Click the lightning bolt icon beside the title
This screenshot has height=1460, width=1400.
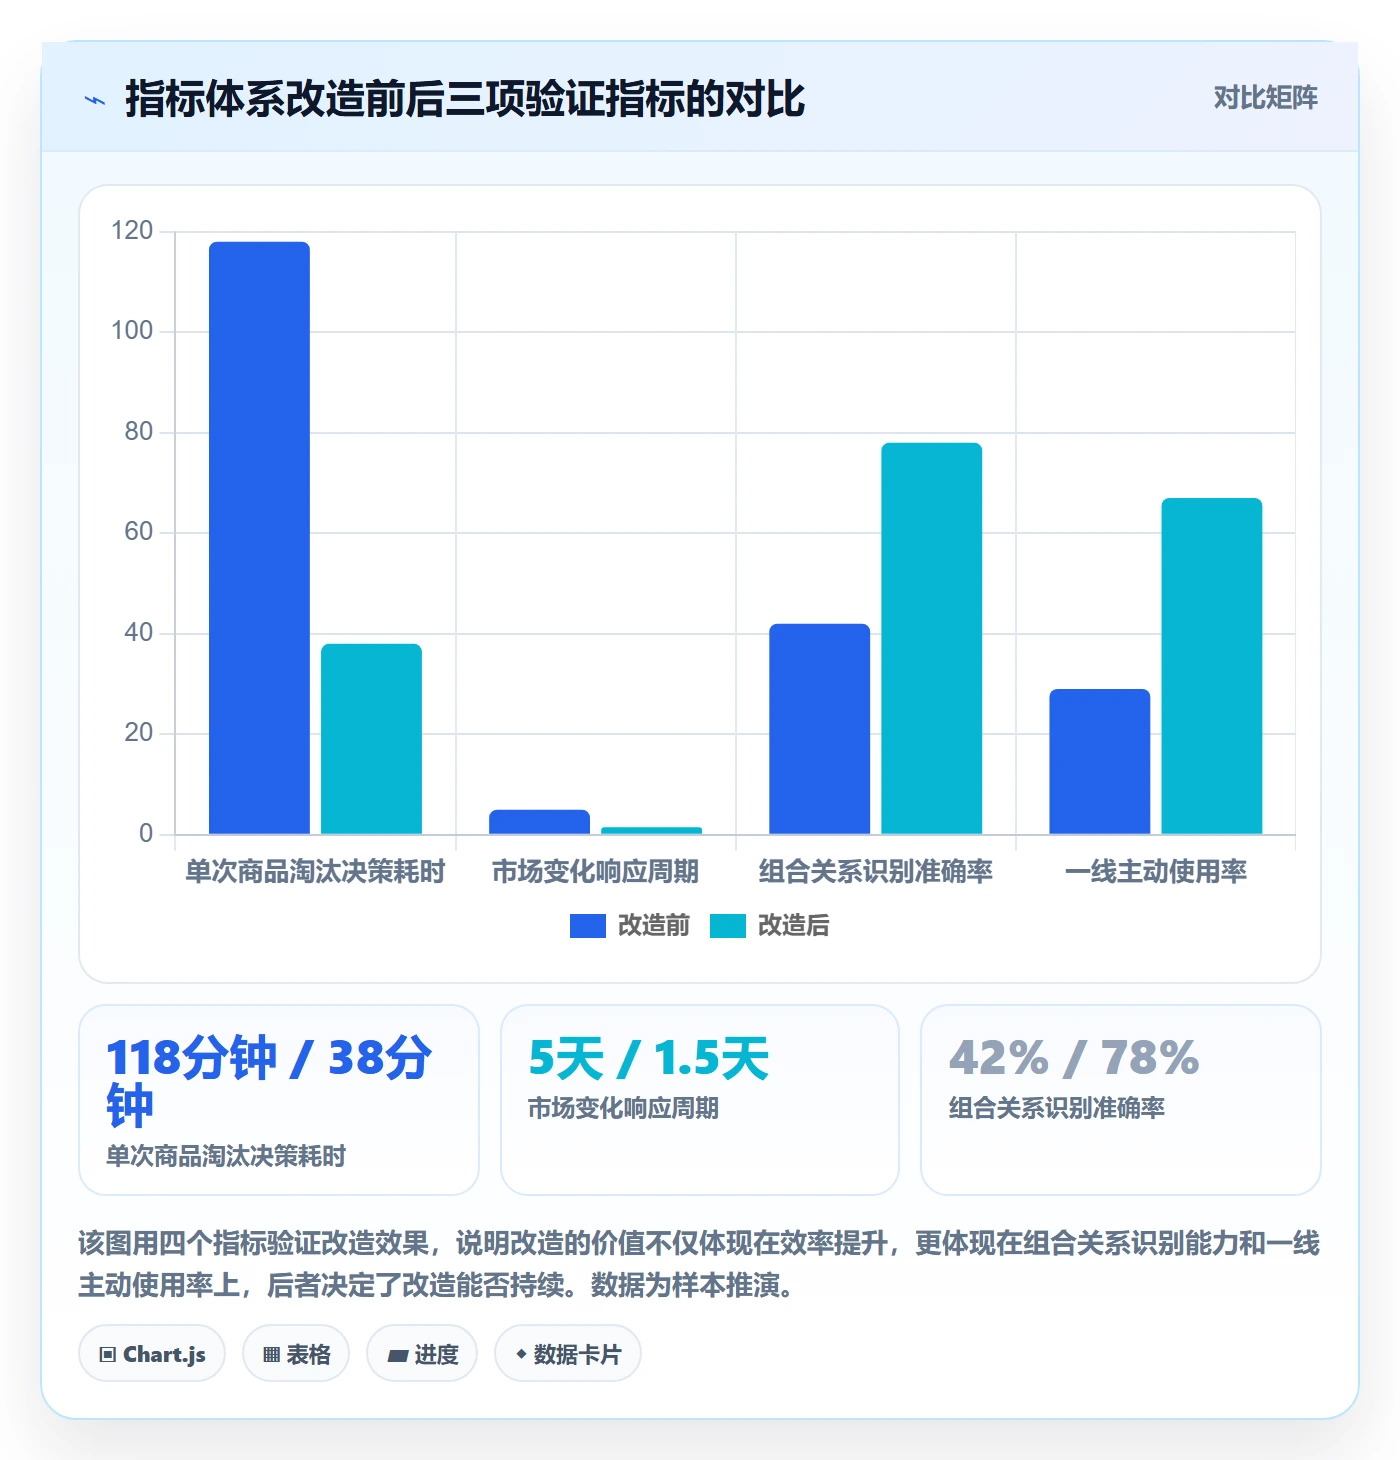click(95, 100)
